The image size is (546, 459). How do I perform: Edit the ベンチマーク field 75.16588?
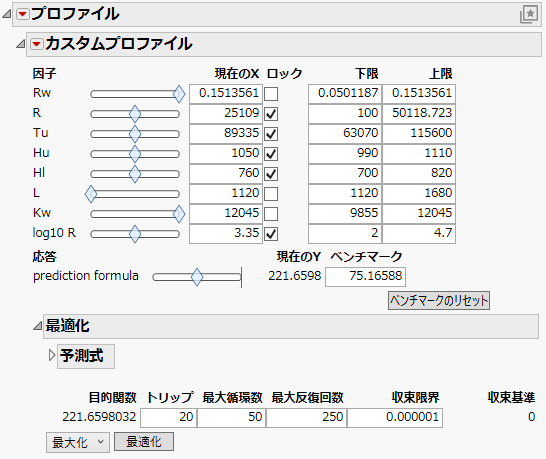365,277
